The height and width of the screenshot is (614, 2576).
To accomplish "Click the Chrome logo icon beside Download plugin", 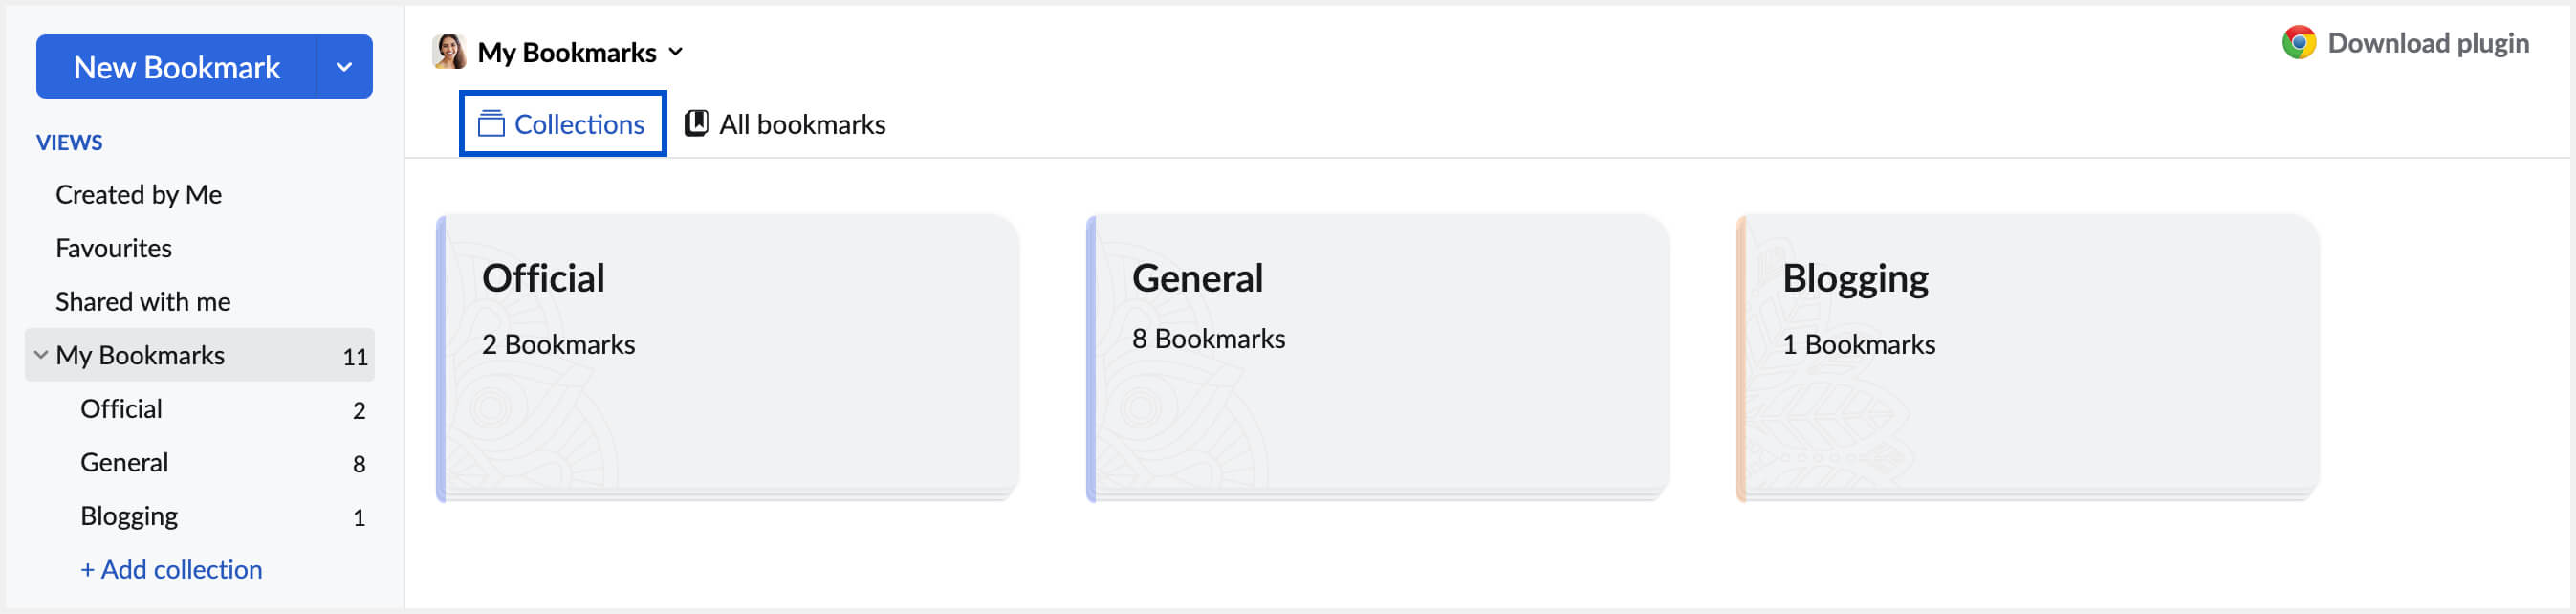I will pos(2298,43).
